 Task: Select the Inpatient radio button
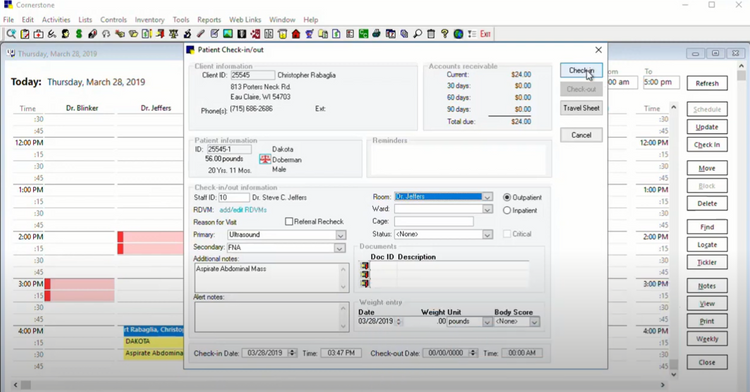[x=507, y=210]
